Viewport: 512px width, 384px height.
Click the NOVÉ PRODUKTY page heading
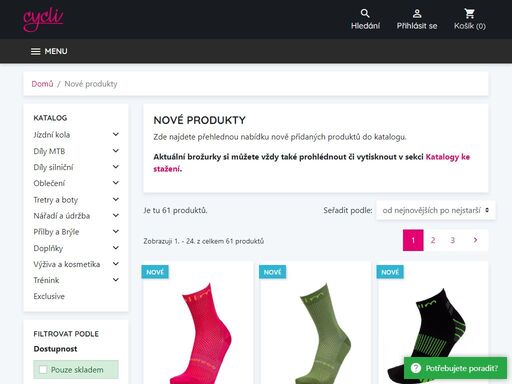coord(199,120)
